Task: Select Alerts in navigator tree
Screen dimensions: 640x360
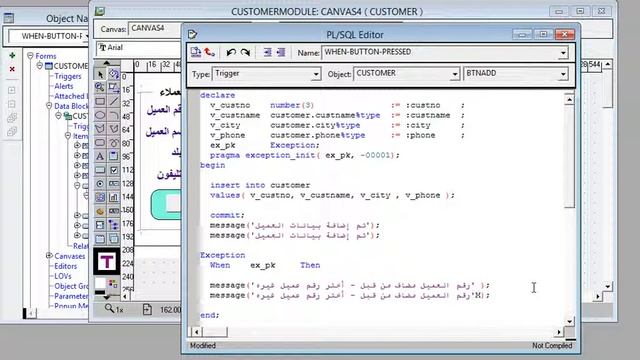Action: [x=64, y=86]
